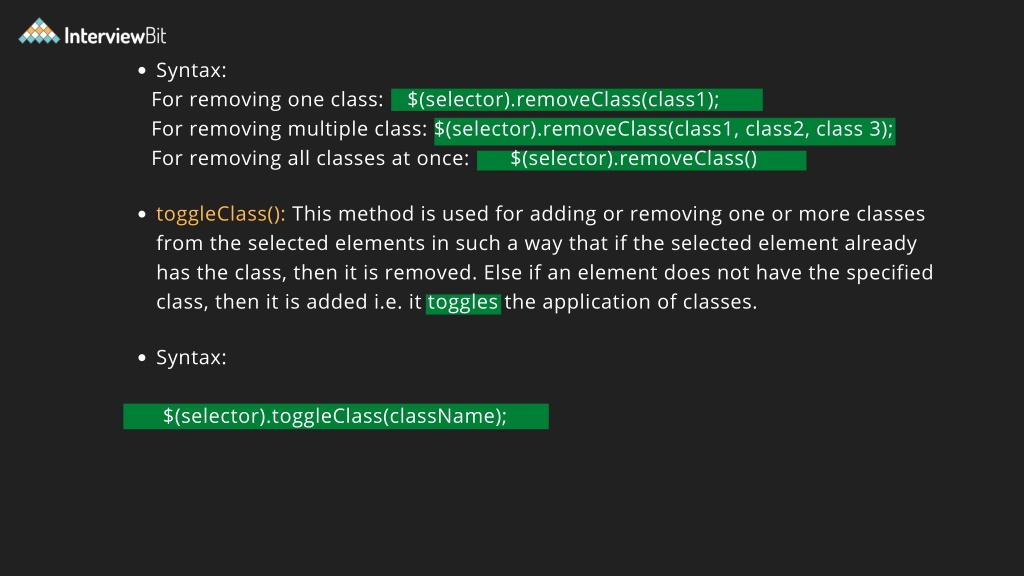Click 'For removing all classes at once' text

click(310, 159)
